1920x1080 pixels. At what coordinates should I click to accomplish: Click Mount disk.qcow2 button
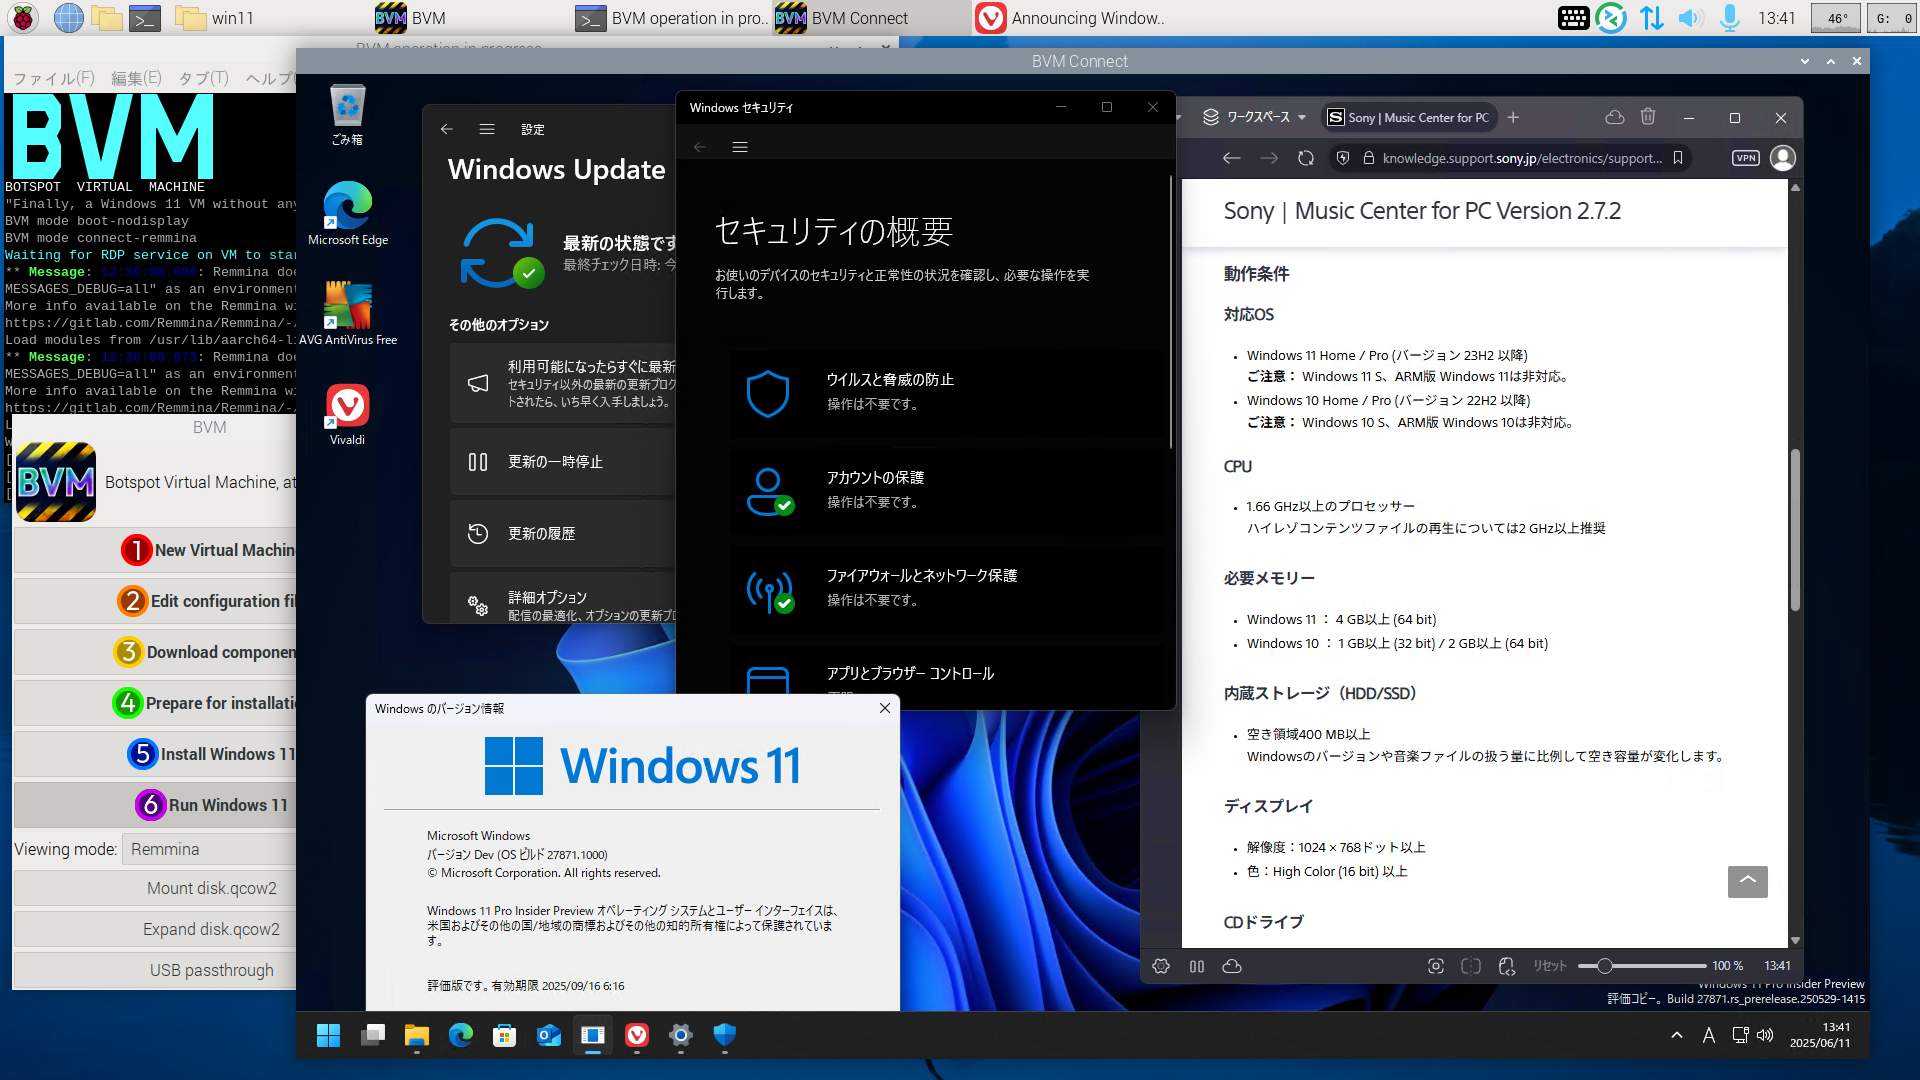click(155, 888)
